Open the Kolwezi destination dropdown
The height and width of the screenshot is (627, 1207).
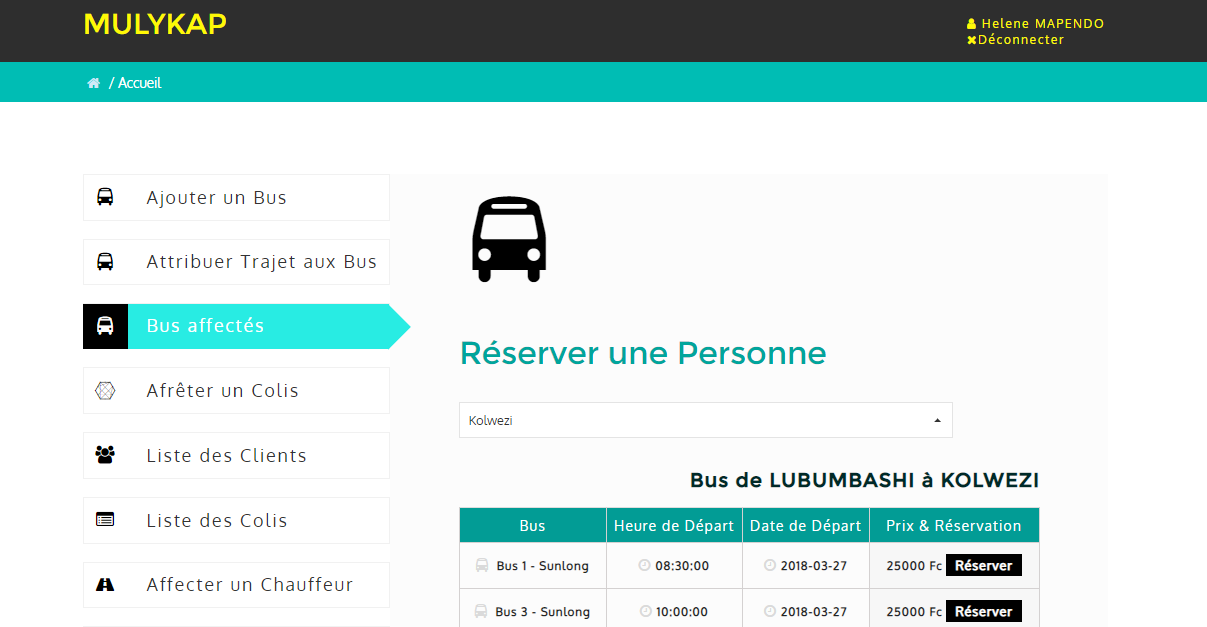[705, 420]
